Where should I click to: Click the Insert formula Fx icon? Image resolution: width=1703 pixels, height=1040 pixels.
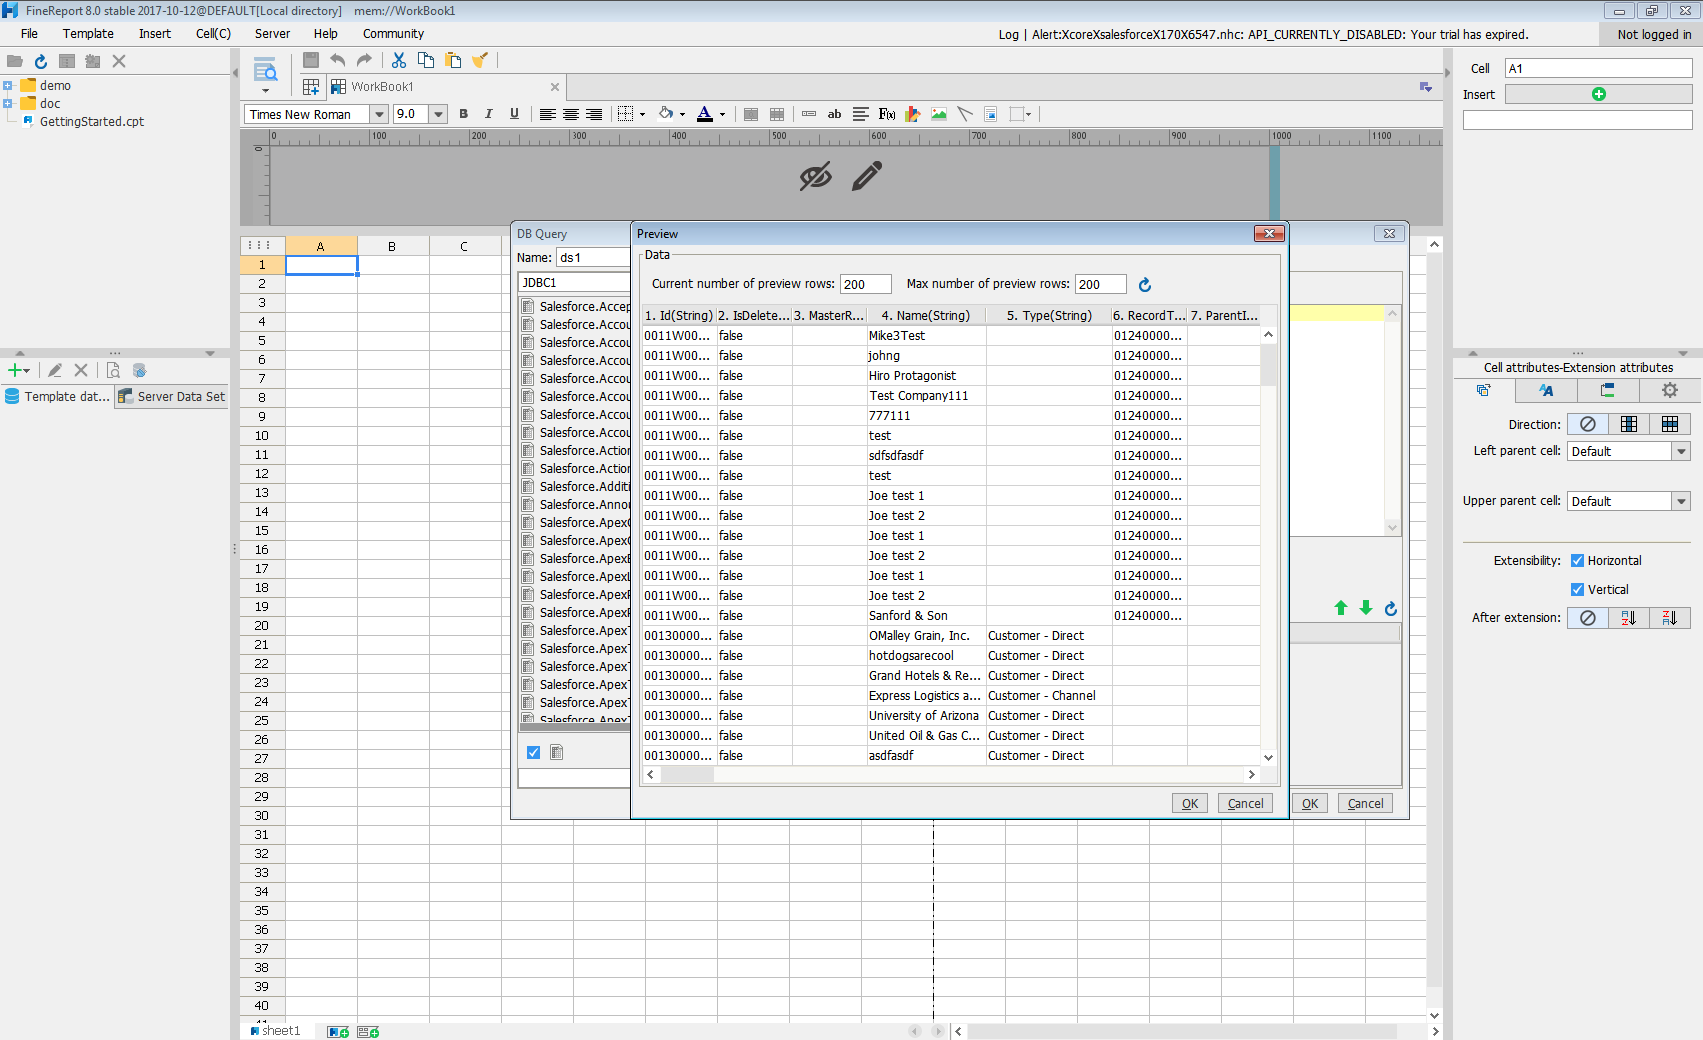[x=887, y=114]
